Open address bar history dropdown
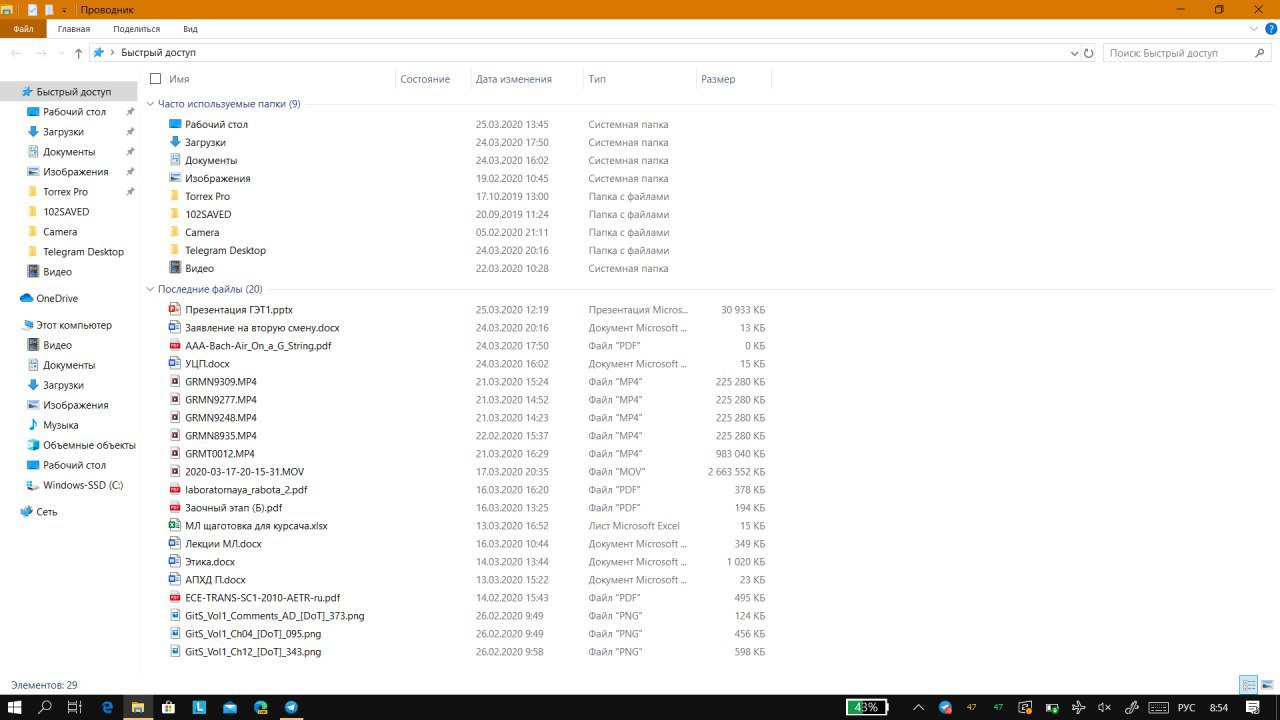1280x720 pixels. 1075,53
